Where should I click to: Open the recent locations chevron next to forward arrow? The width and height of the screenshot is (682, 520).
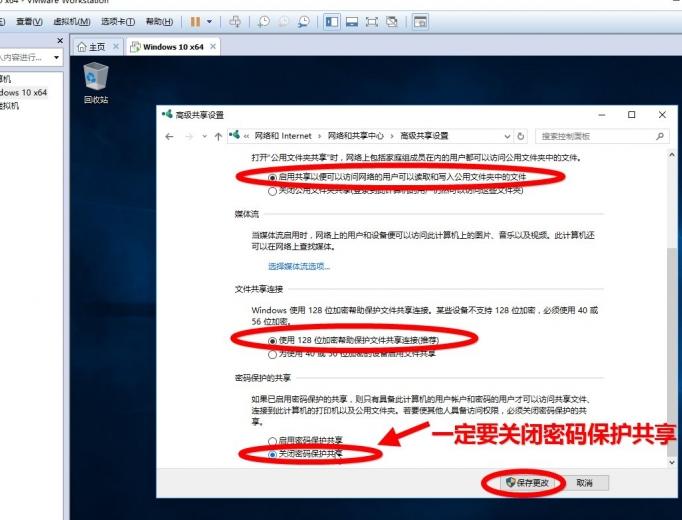point(204,137)
